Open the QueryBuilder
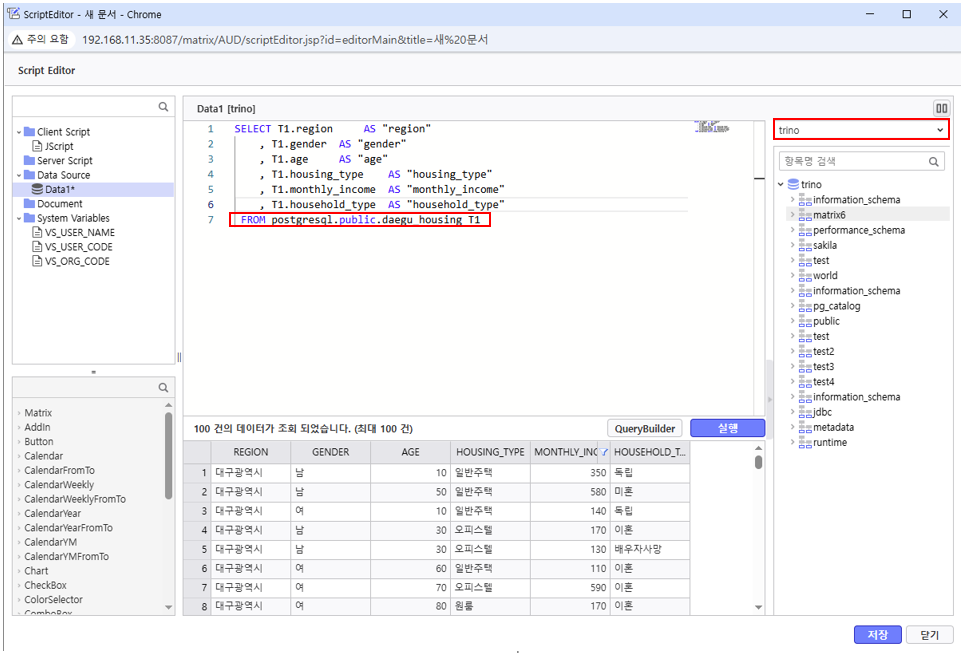 click(x=644, y=428)
